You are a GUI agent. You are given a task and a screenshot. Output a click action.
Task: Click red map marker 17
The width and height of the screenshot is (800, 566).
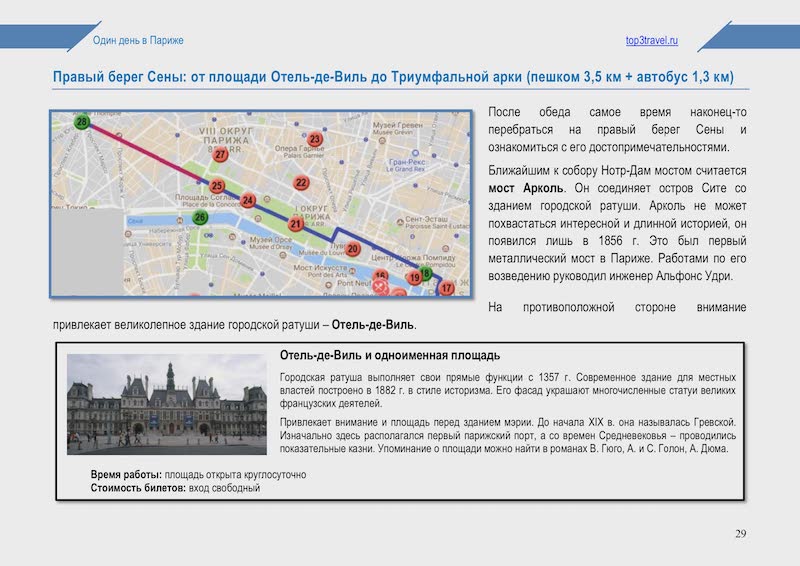(x=446, y=288)
